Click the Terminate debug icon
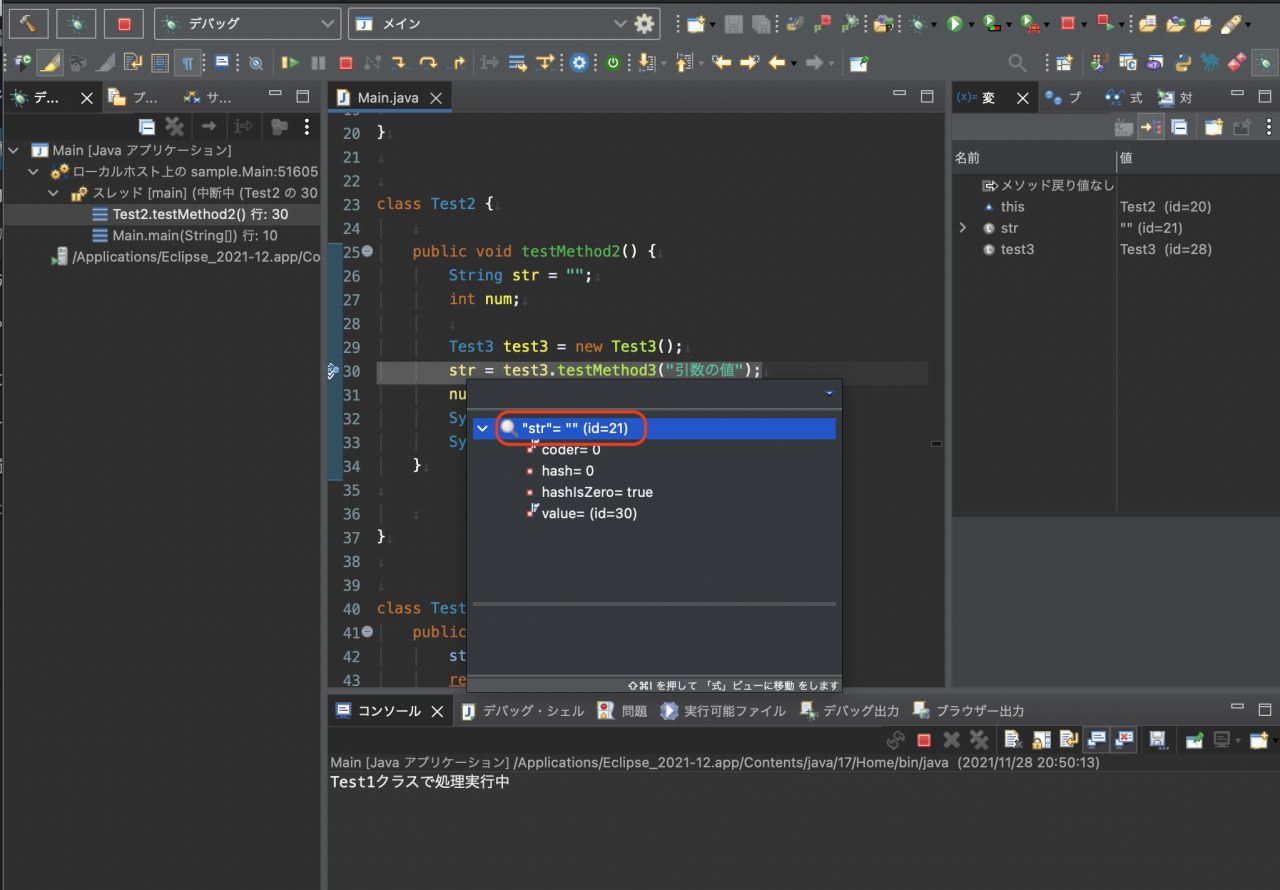The width and height of the screenshot is (1280, 890). [x=344, y=62]
